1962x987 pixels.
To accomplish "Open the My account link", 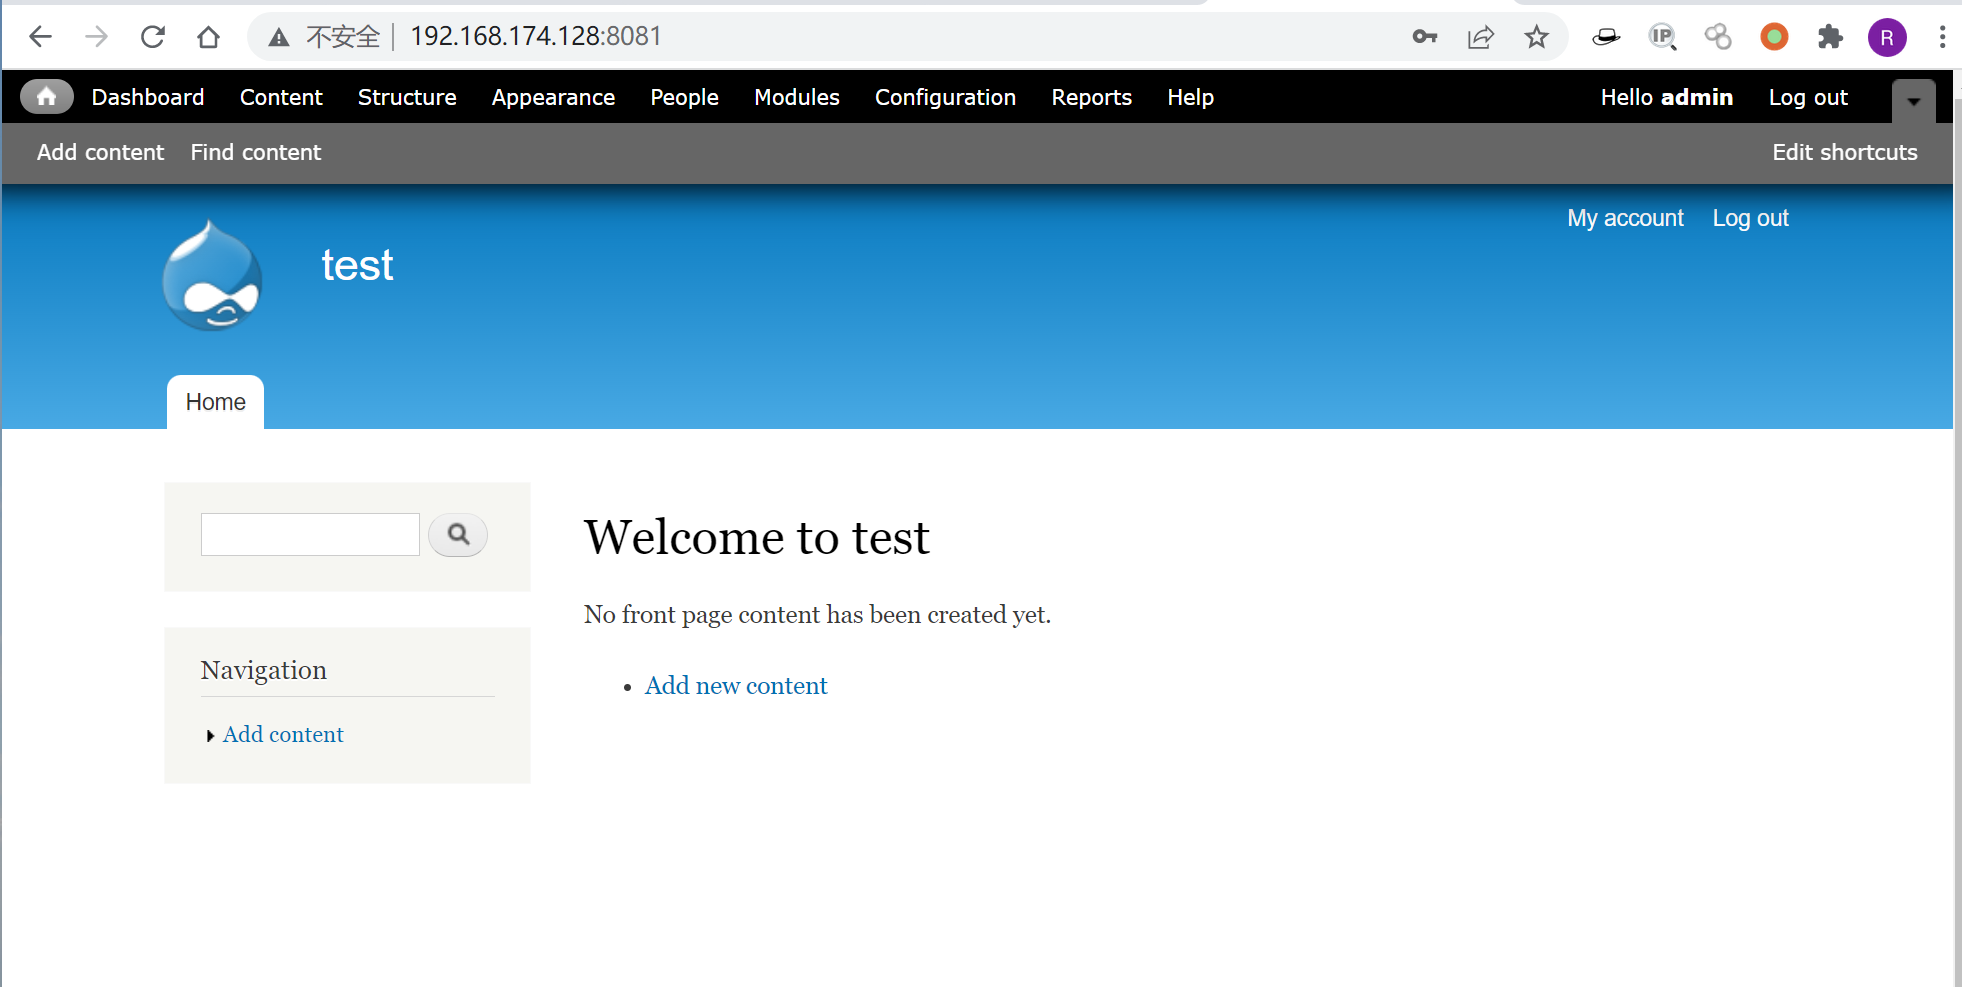I will pyautogui.click(x=1625, y=218).
